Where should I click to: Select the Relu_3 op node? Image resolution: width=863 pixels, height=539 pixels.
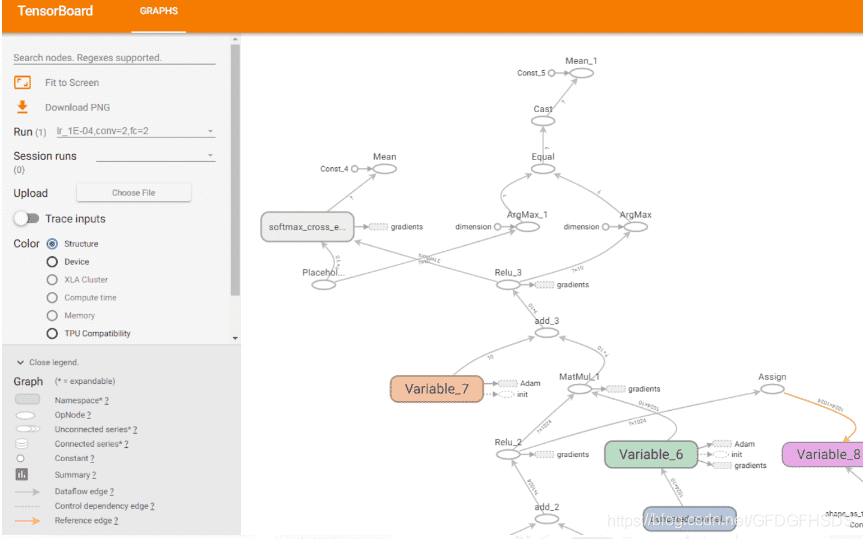tap(508, 285)
